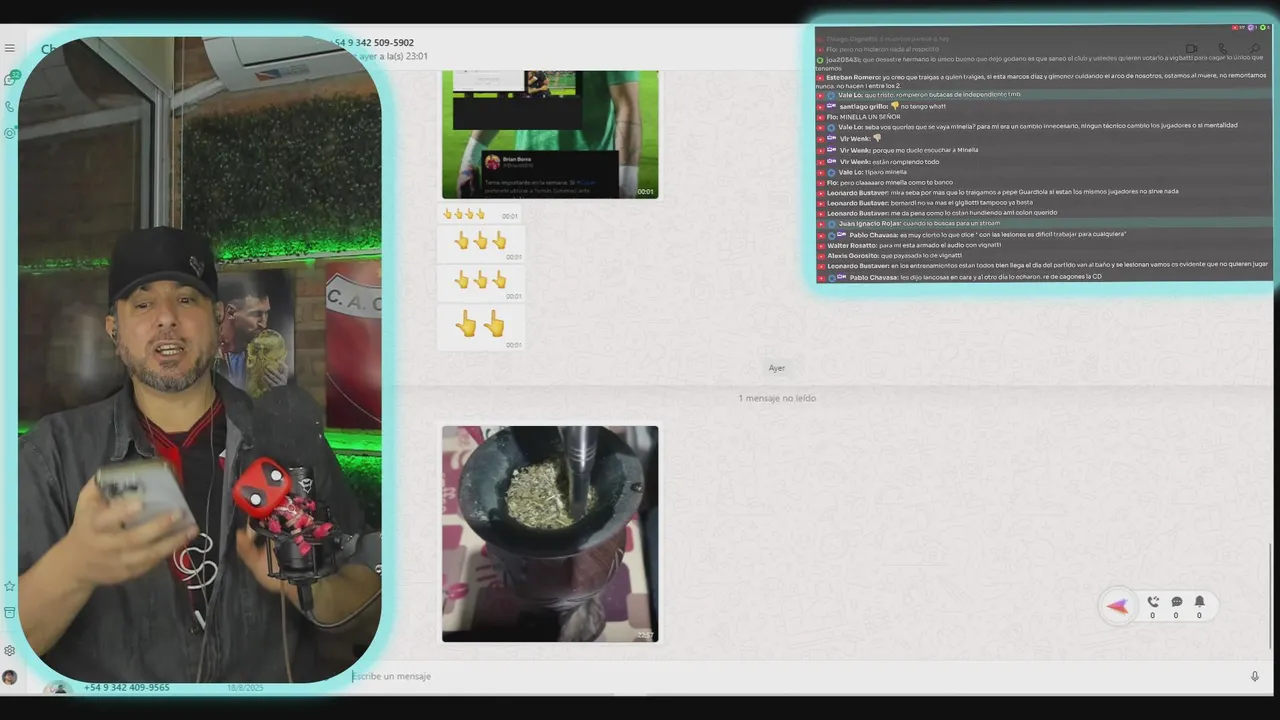This screenshot has width=1280, height=720.
Task: Click Walter Rosatto's comment in chat overlay
Action: pos(909,245)
